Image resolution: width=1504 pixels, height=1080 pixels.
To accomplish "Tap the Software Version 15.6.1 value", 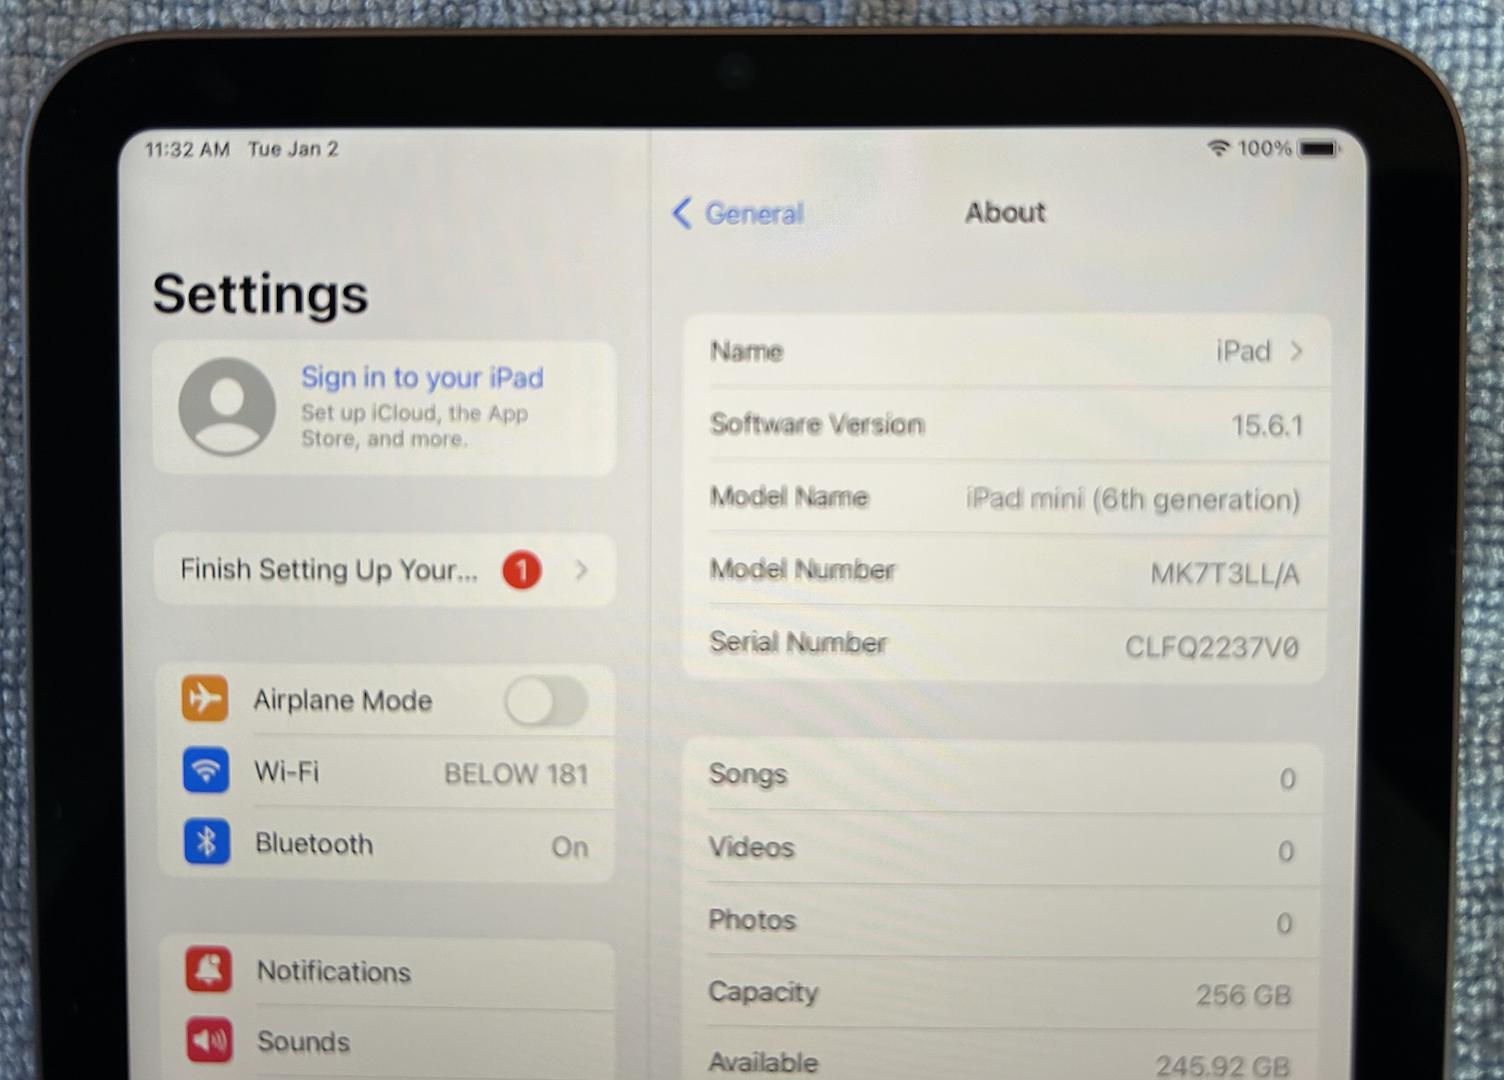I will [1267, 426].
